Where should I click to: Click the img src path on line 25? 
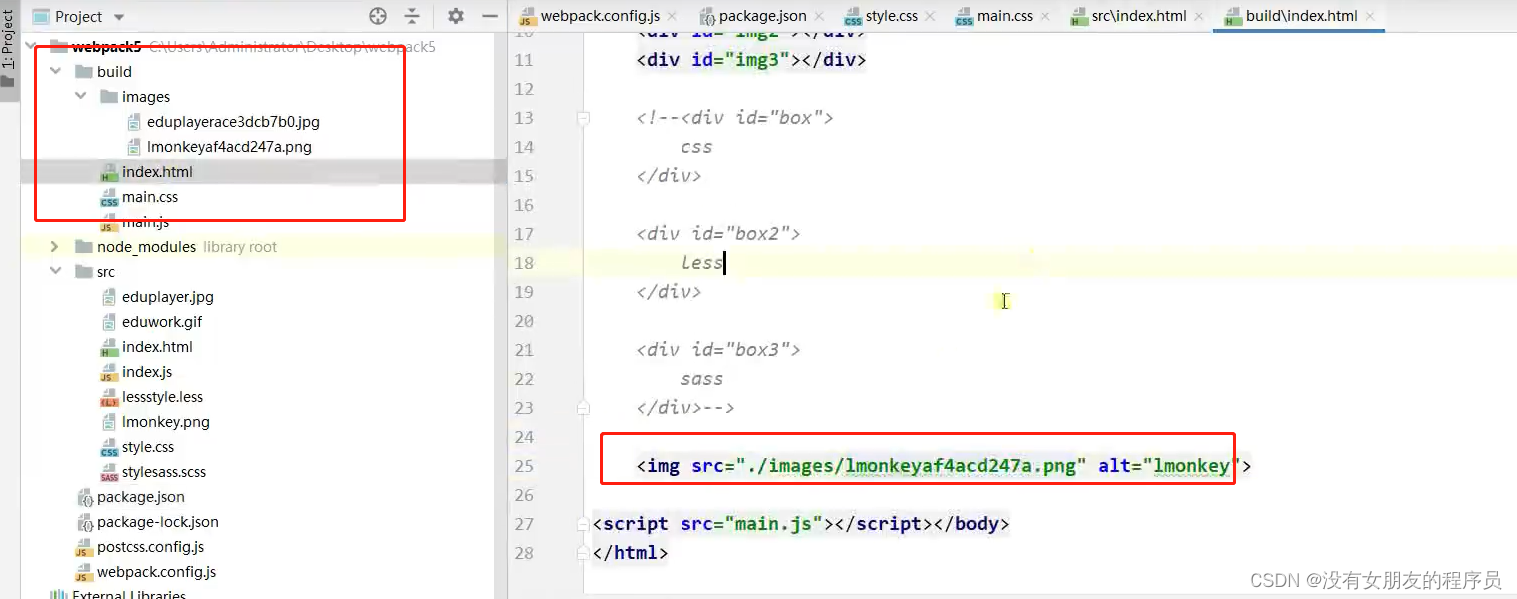click(912, 466)
